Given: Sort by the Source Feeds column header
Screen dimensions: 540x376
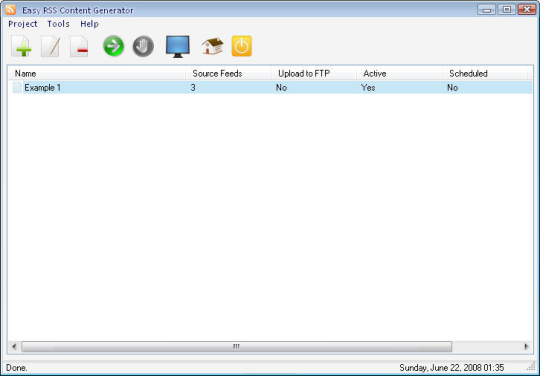Looking at the screenshot, I should coord(228,73).
